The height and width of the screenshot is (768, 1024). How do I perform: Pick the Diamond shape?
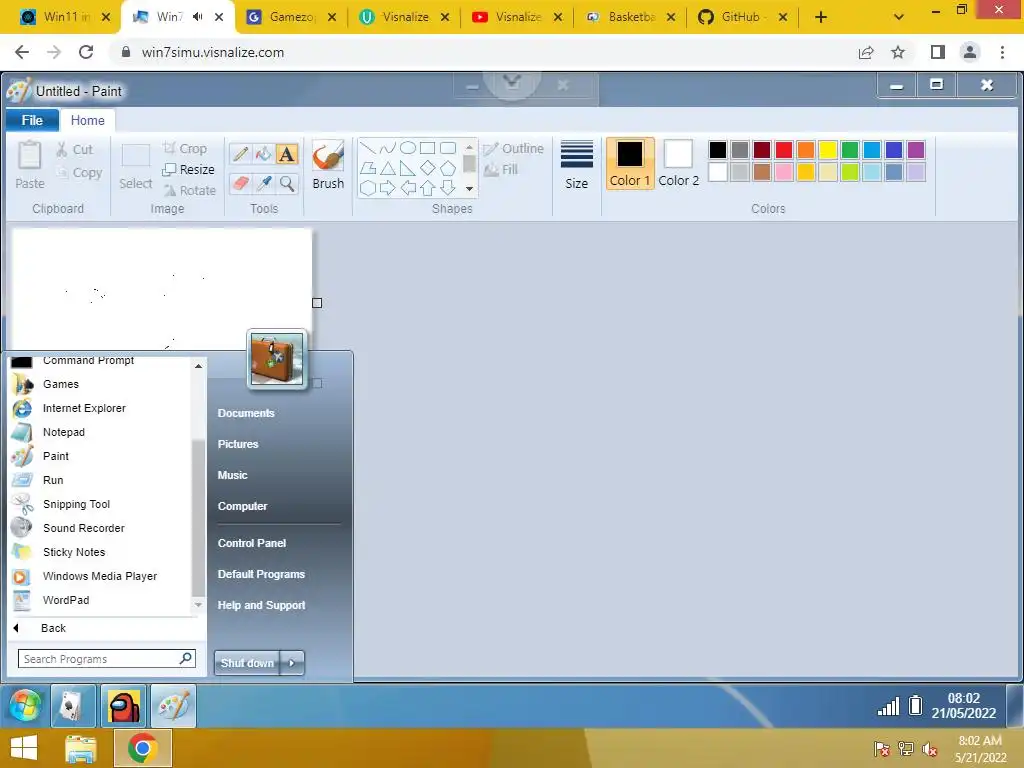point(428,168)
